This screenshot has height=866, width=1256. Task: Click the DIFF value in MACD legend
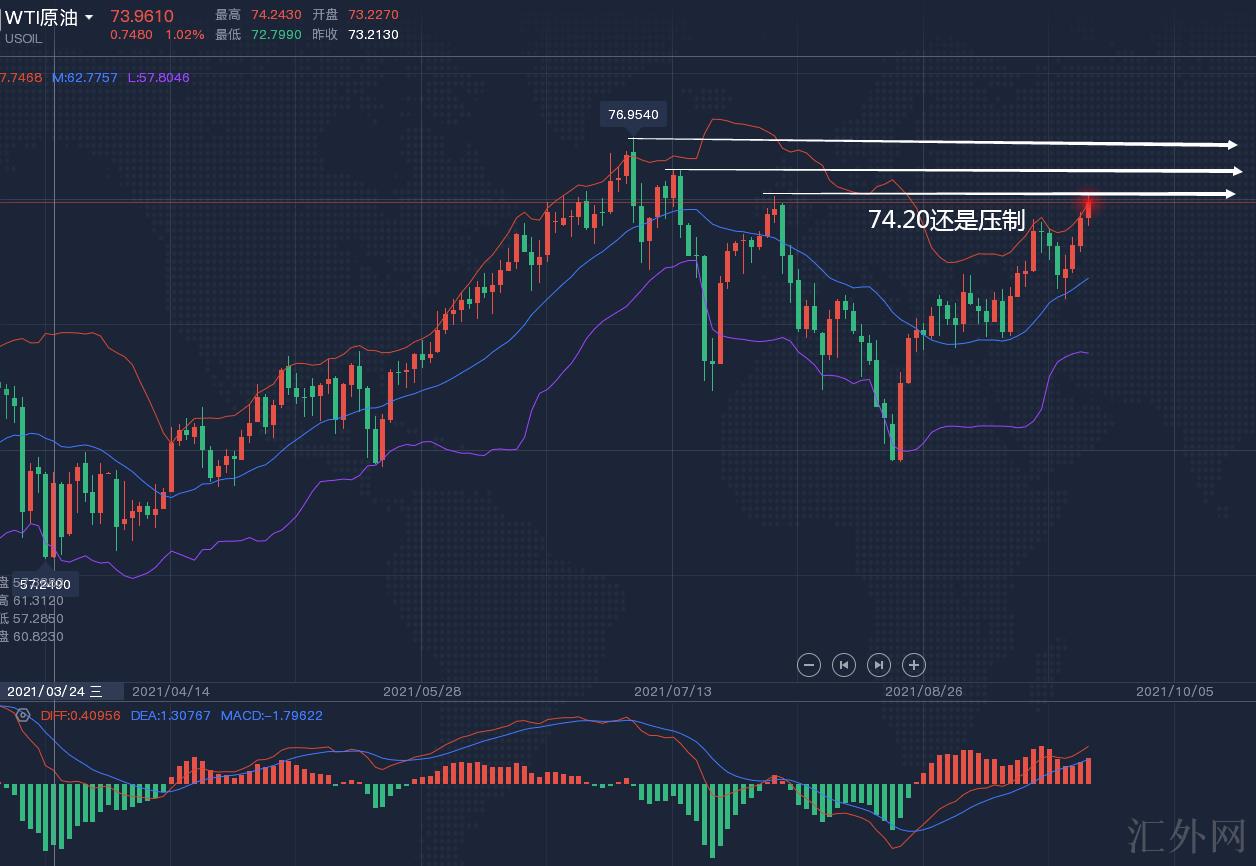click(80, 715)
